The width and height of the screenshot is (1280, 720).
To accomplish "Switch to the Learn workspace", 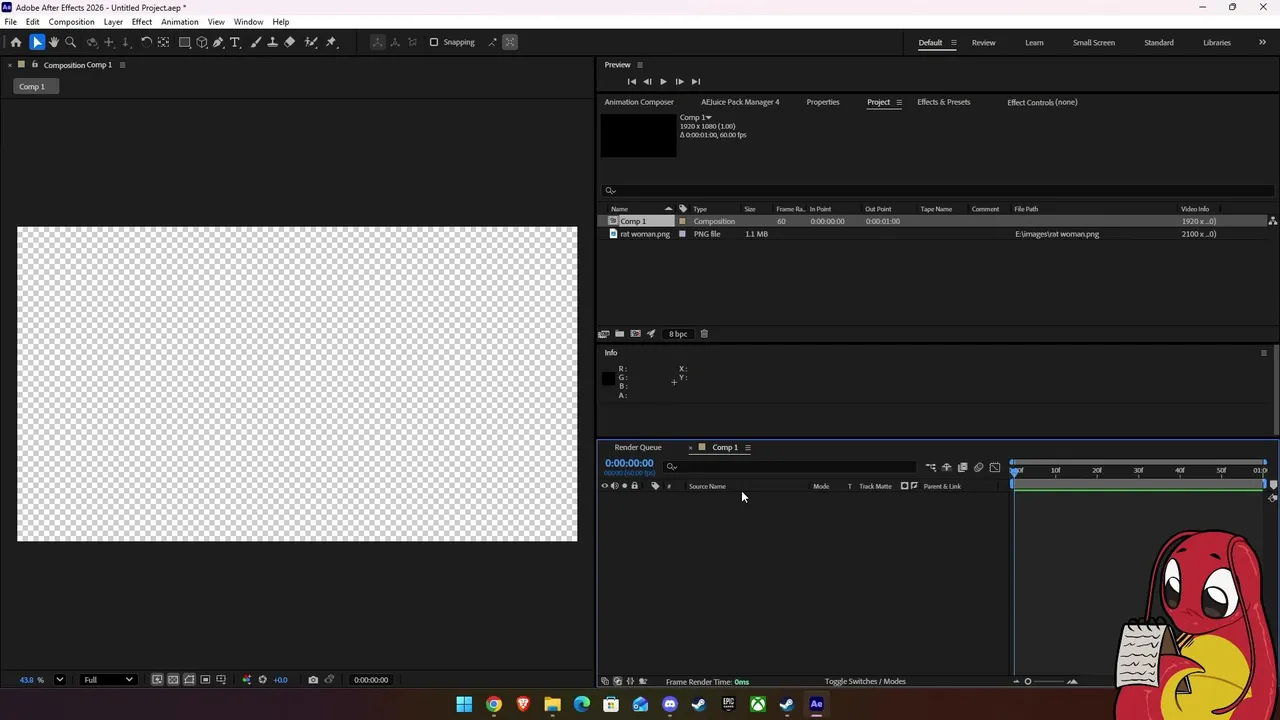I will coord(1034,43).
